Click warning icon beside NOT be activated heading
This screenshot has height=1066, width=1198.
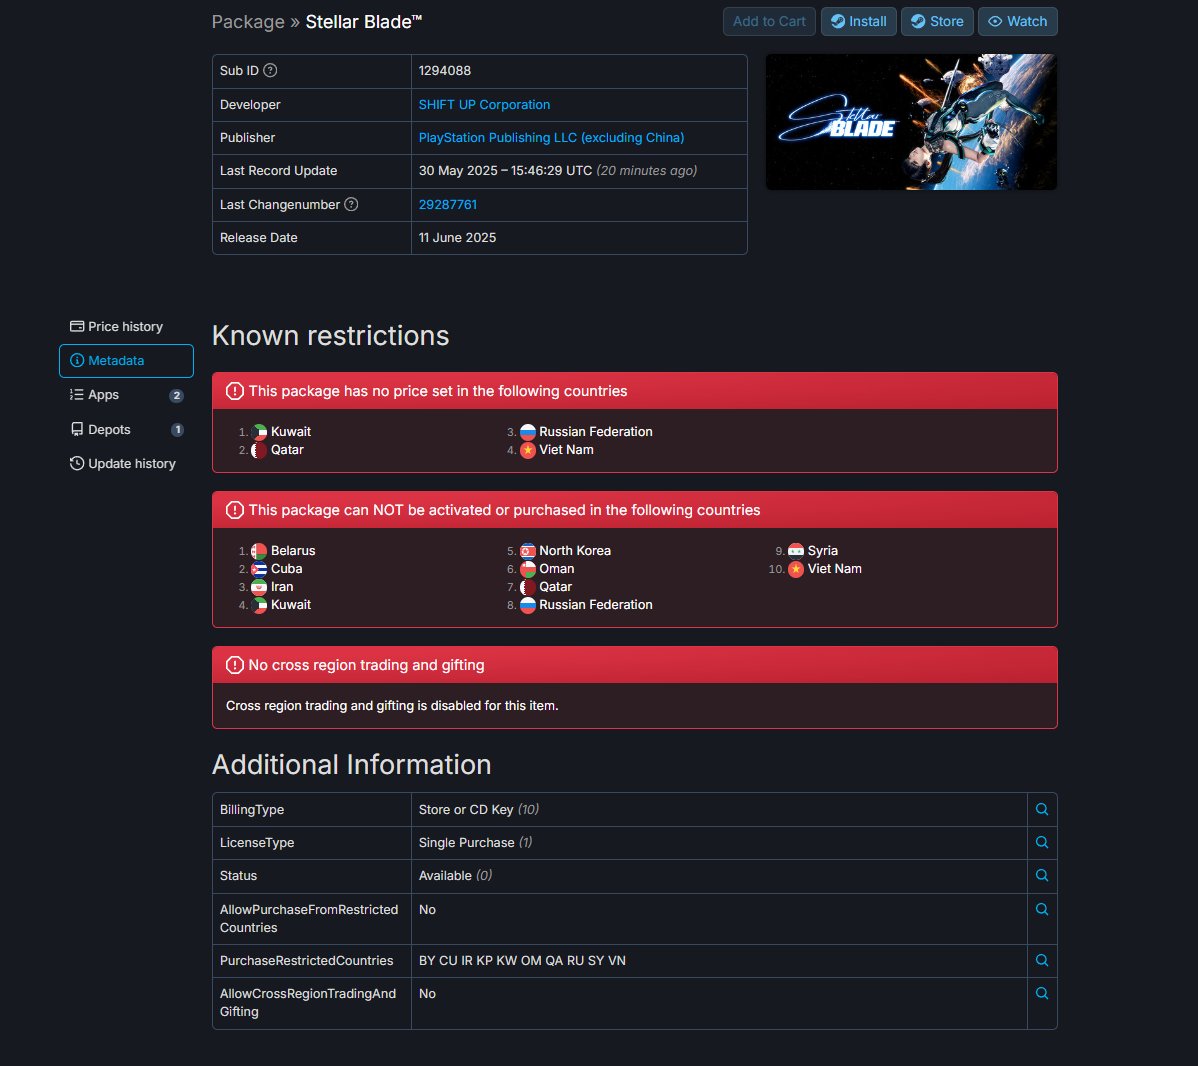pyautogui.click(x=235, y=510)
